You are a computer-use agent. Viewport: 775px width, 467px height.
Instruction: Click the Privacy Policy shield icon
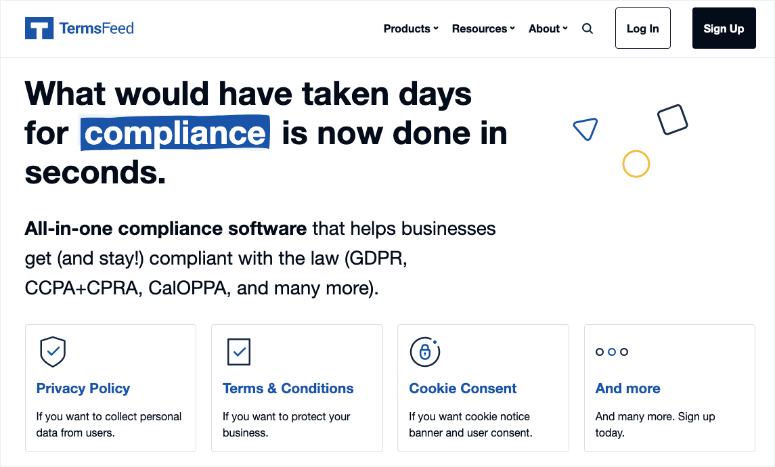(x=53, y=352)
